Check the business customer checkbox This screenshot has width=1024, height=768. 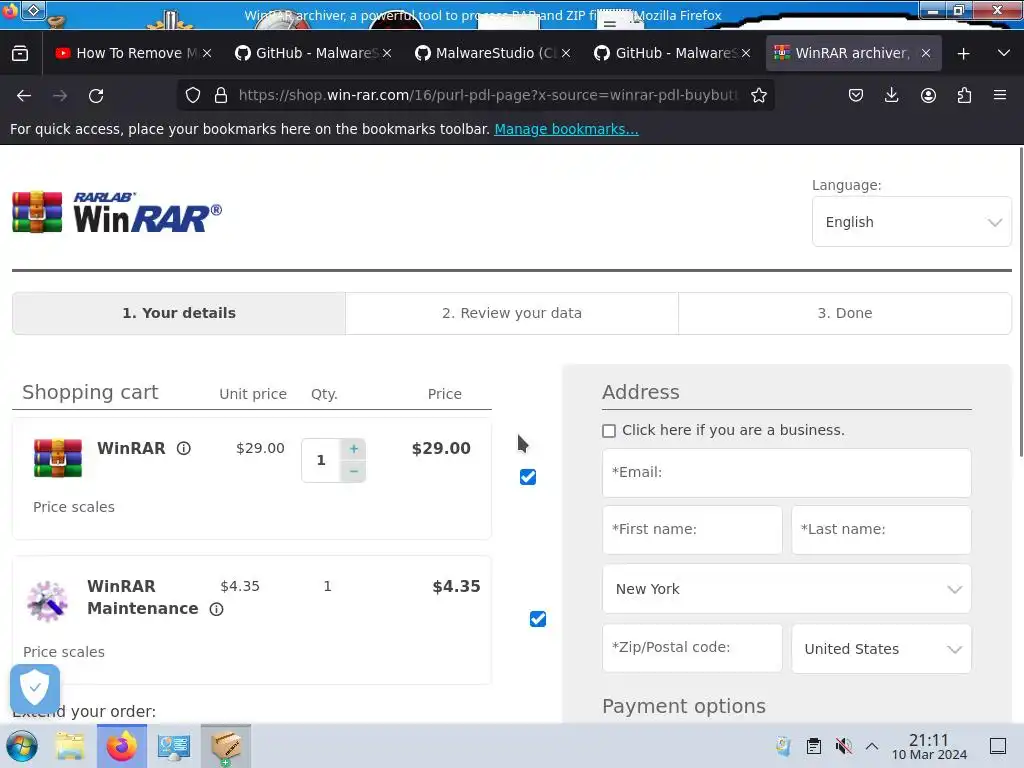(x=609, y=430)
